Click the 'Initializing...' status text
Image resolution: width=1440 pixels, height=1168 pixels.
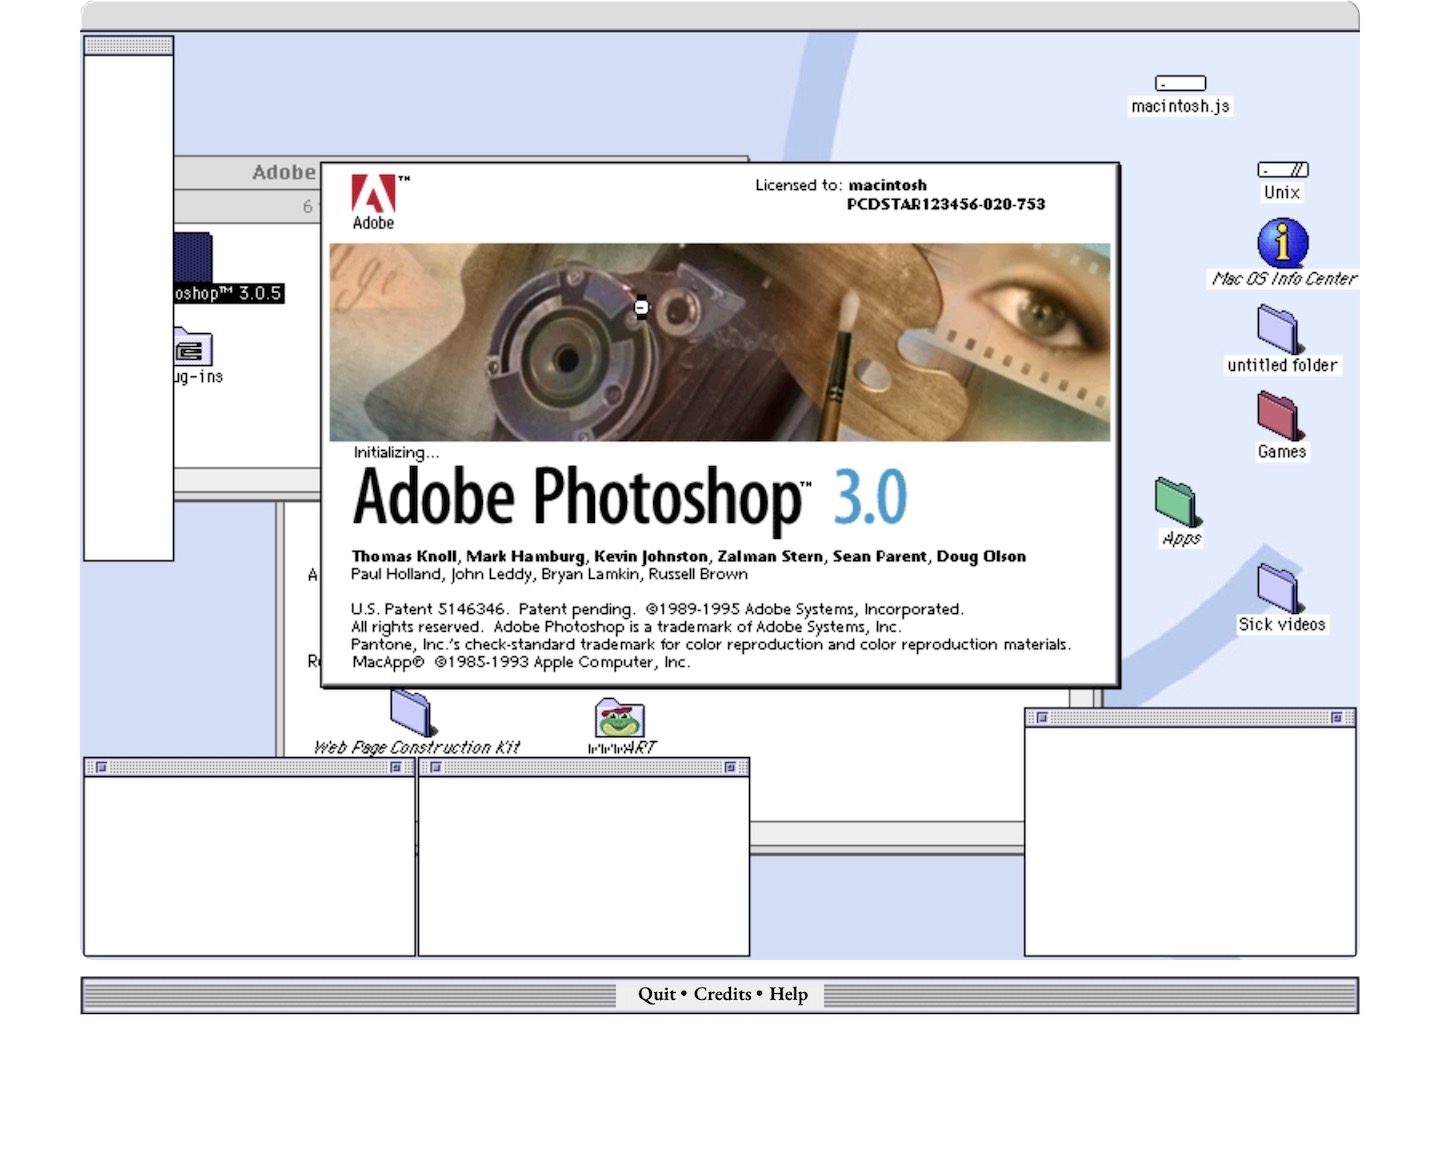coord(396,453)
